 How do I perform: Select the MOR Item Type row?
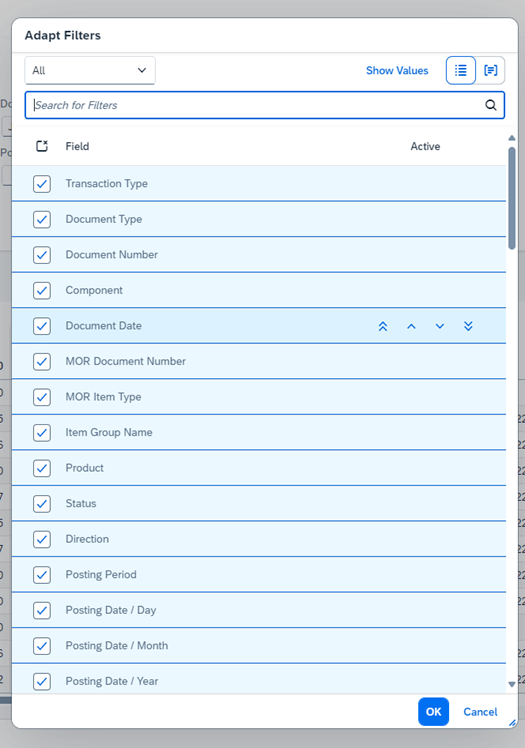coord(258,397)
